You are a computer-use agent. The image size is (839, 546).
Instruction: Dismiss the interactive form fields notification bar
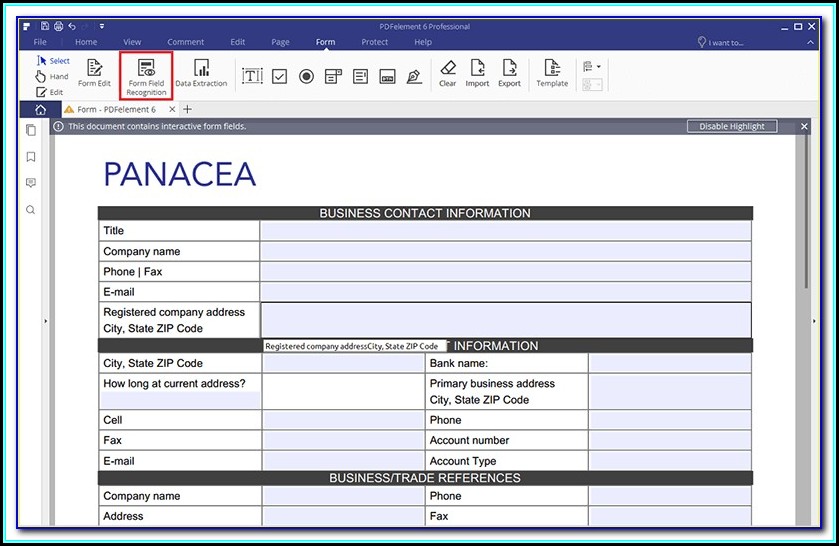click(804, 126)
